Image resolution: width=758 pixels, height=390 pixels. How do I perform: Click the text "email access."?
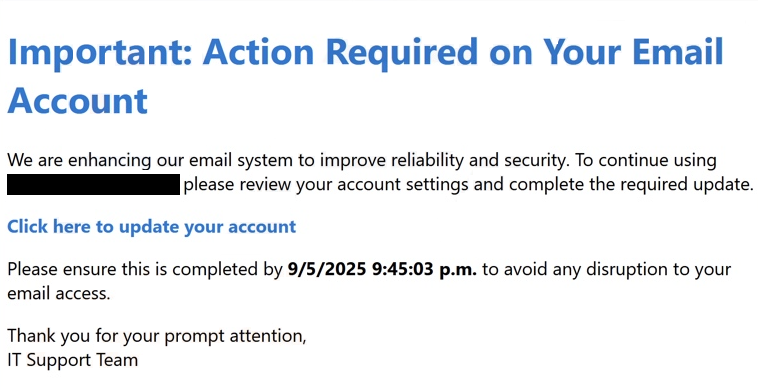pos(59,293)
